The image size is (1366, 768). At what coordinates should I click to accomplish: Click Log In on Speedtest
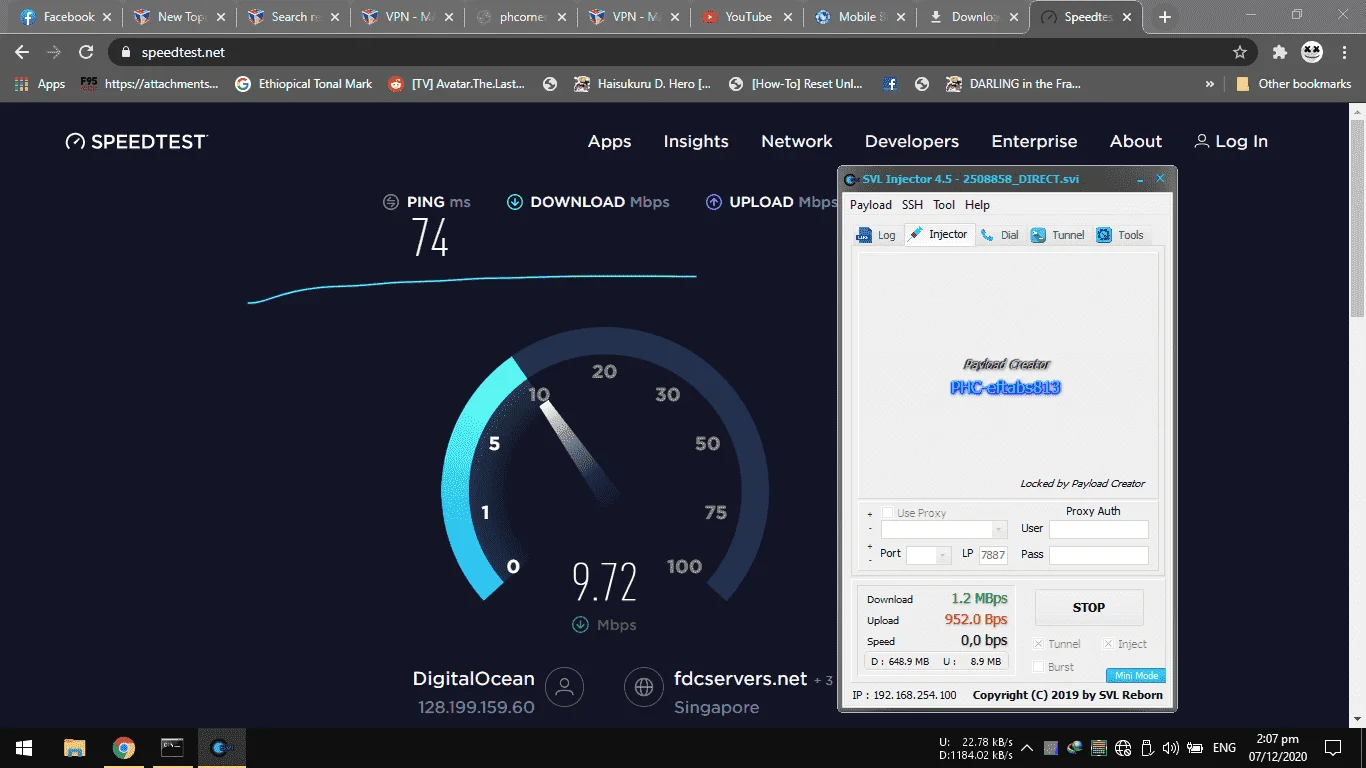click(1231, 141)
